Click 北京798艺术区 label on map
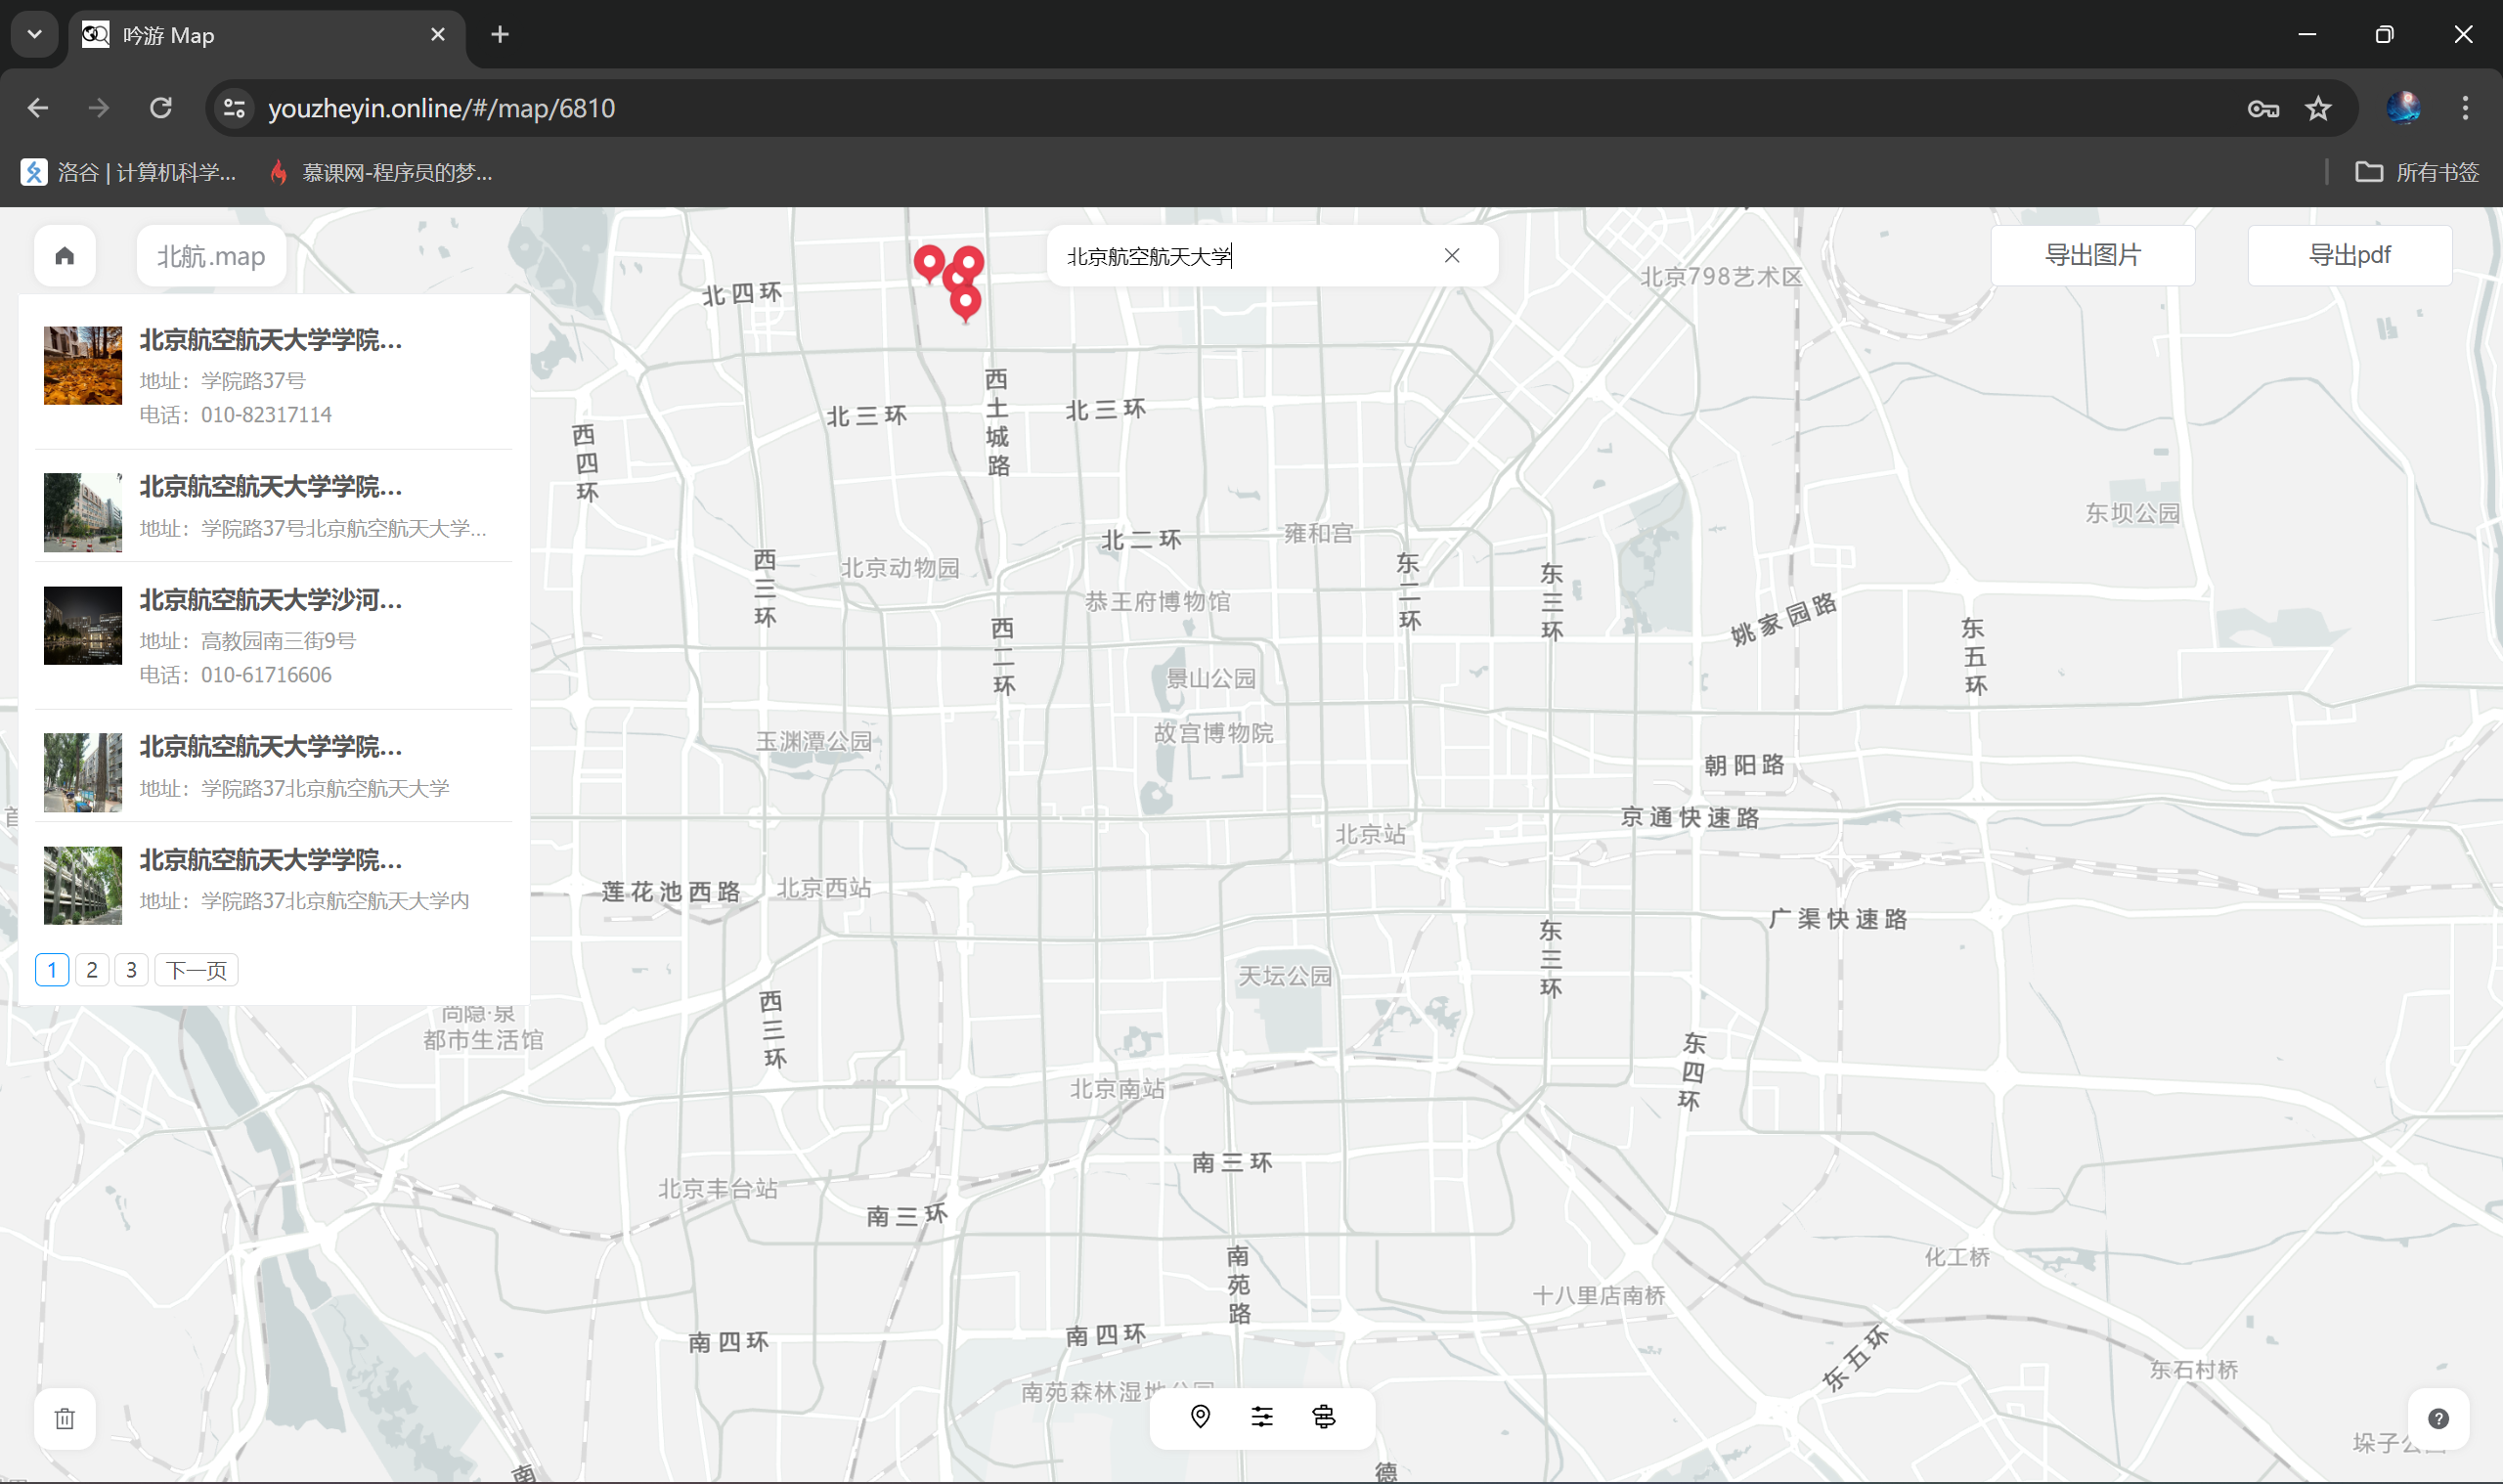Image resolution: width=2503 pixels, height=1484 pixels. pos(1721,277)
